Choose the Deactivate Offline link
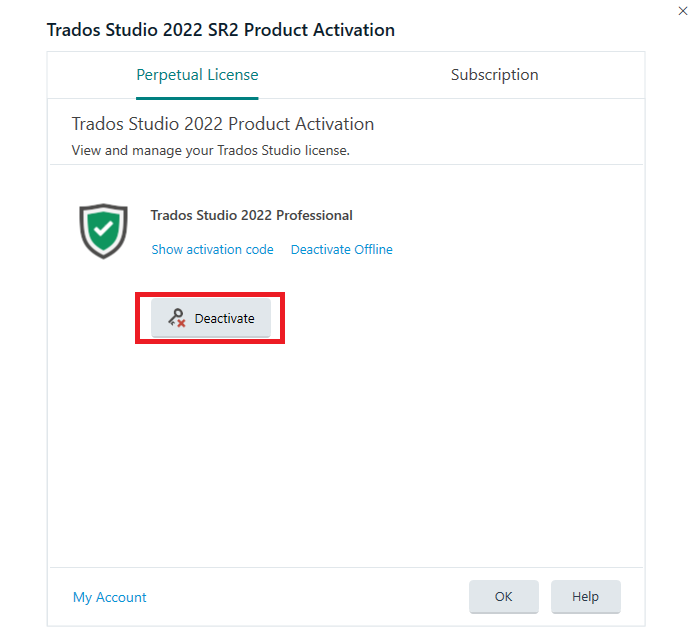 pyautogui.click(x=342, y=249)
